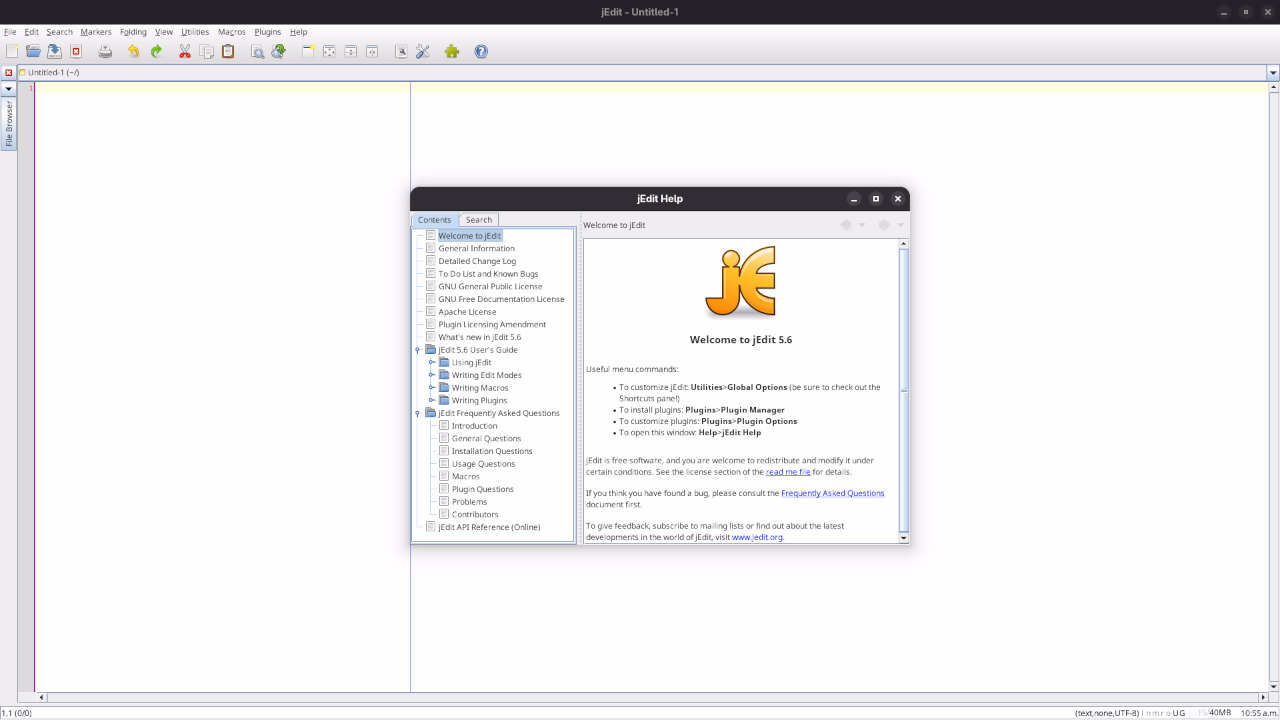Click the help pane scrollbar down arrow
This screenshot has height=720, width=1280.
pyautogui.click(x=904, y=538)
